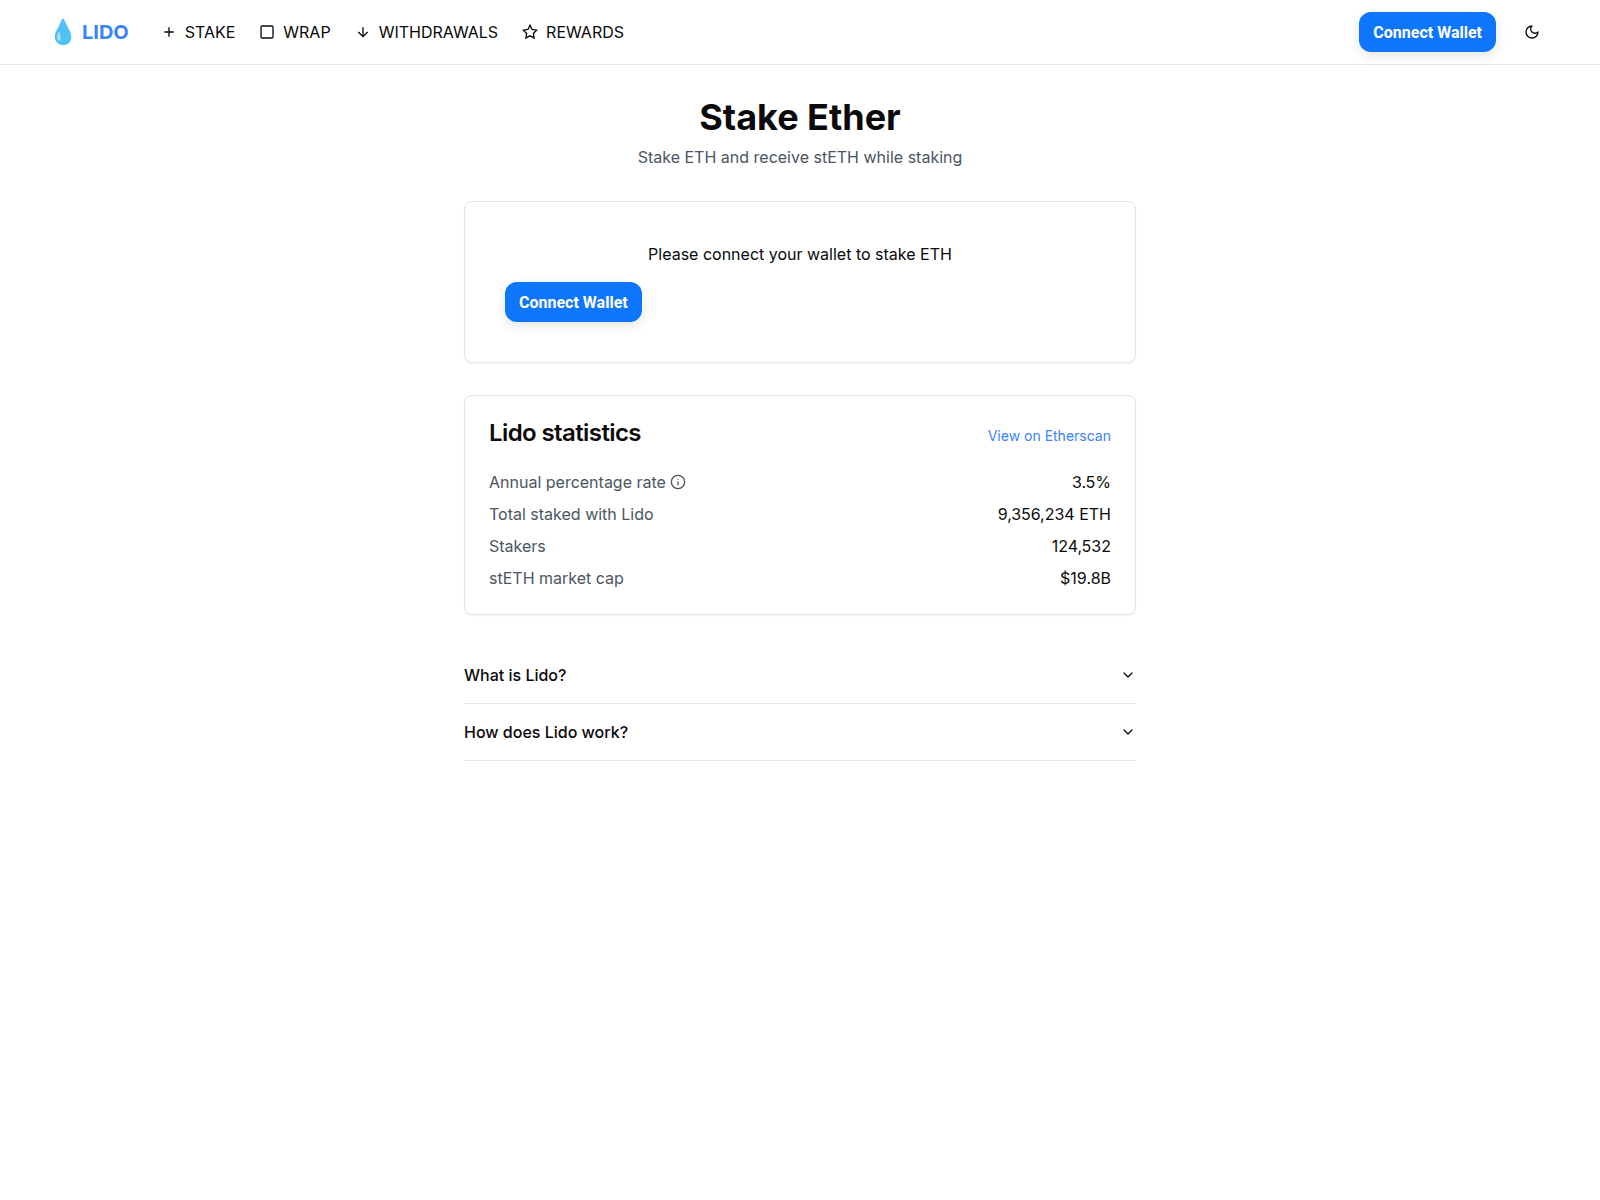The image size is (1600, 1200).
Task: Click the $19.8B market cap value
Action: (x=1085, y=578)
